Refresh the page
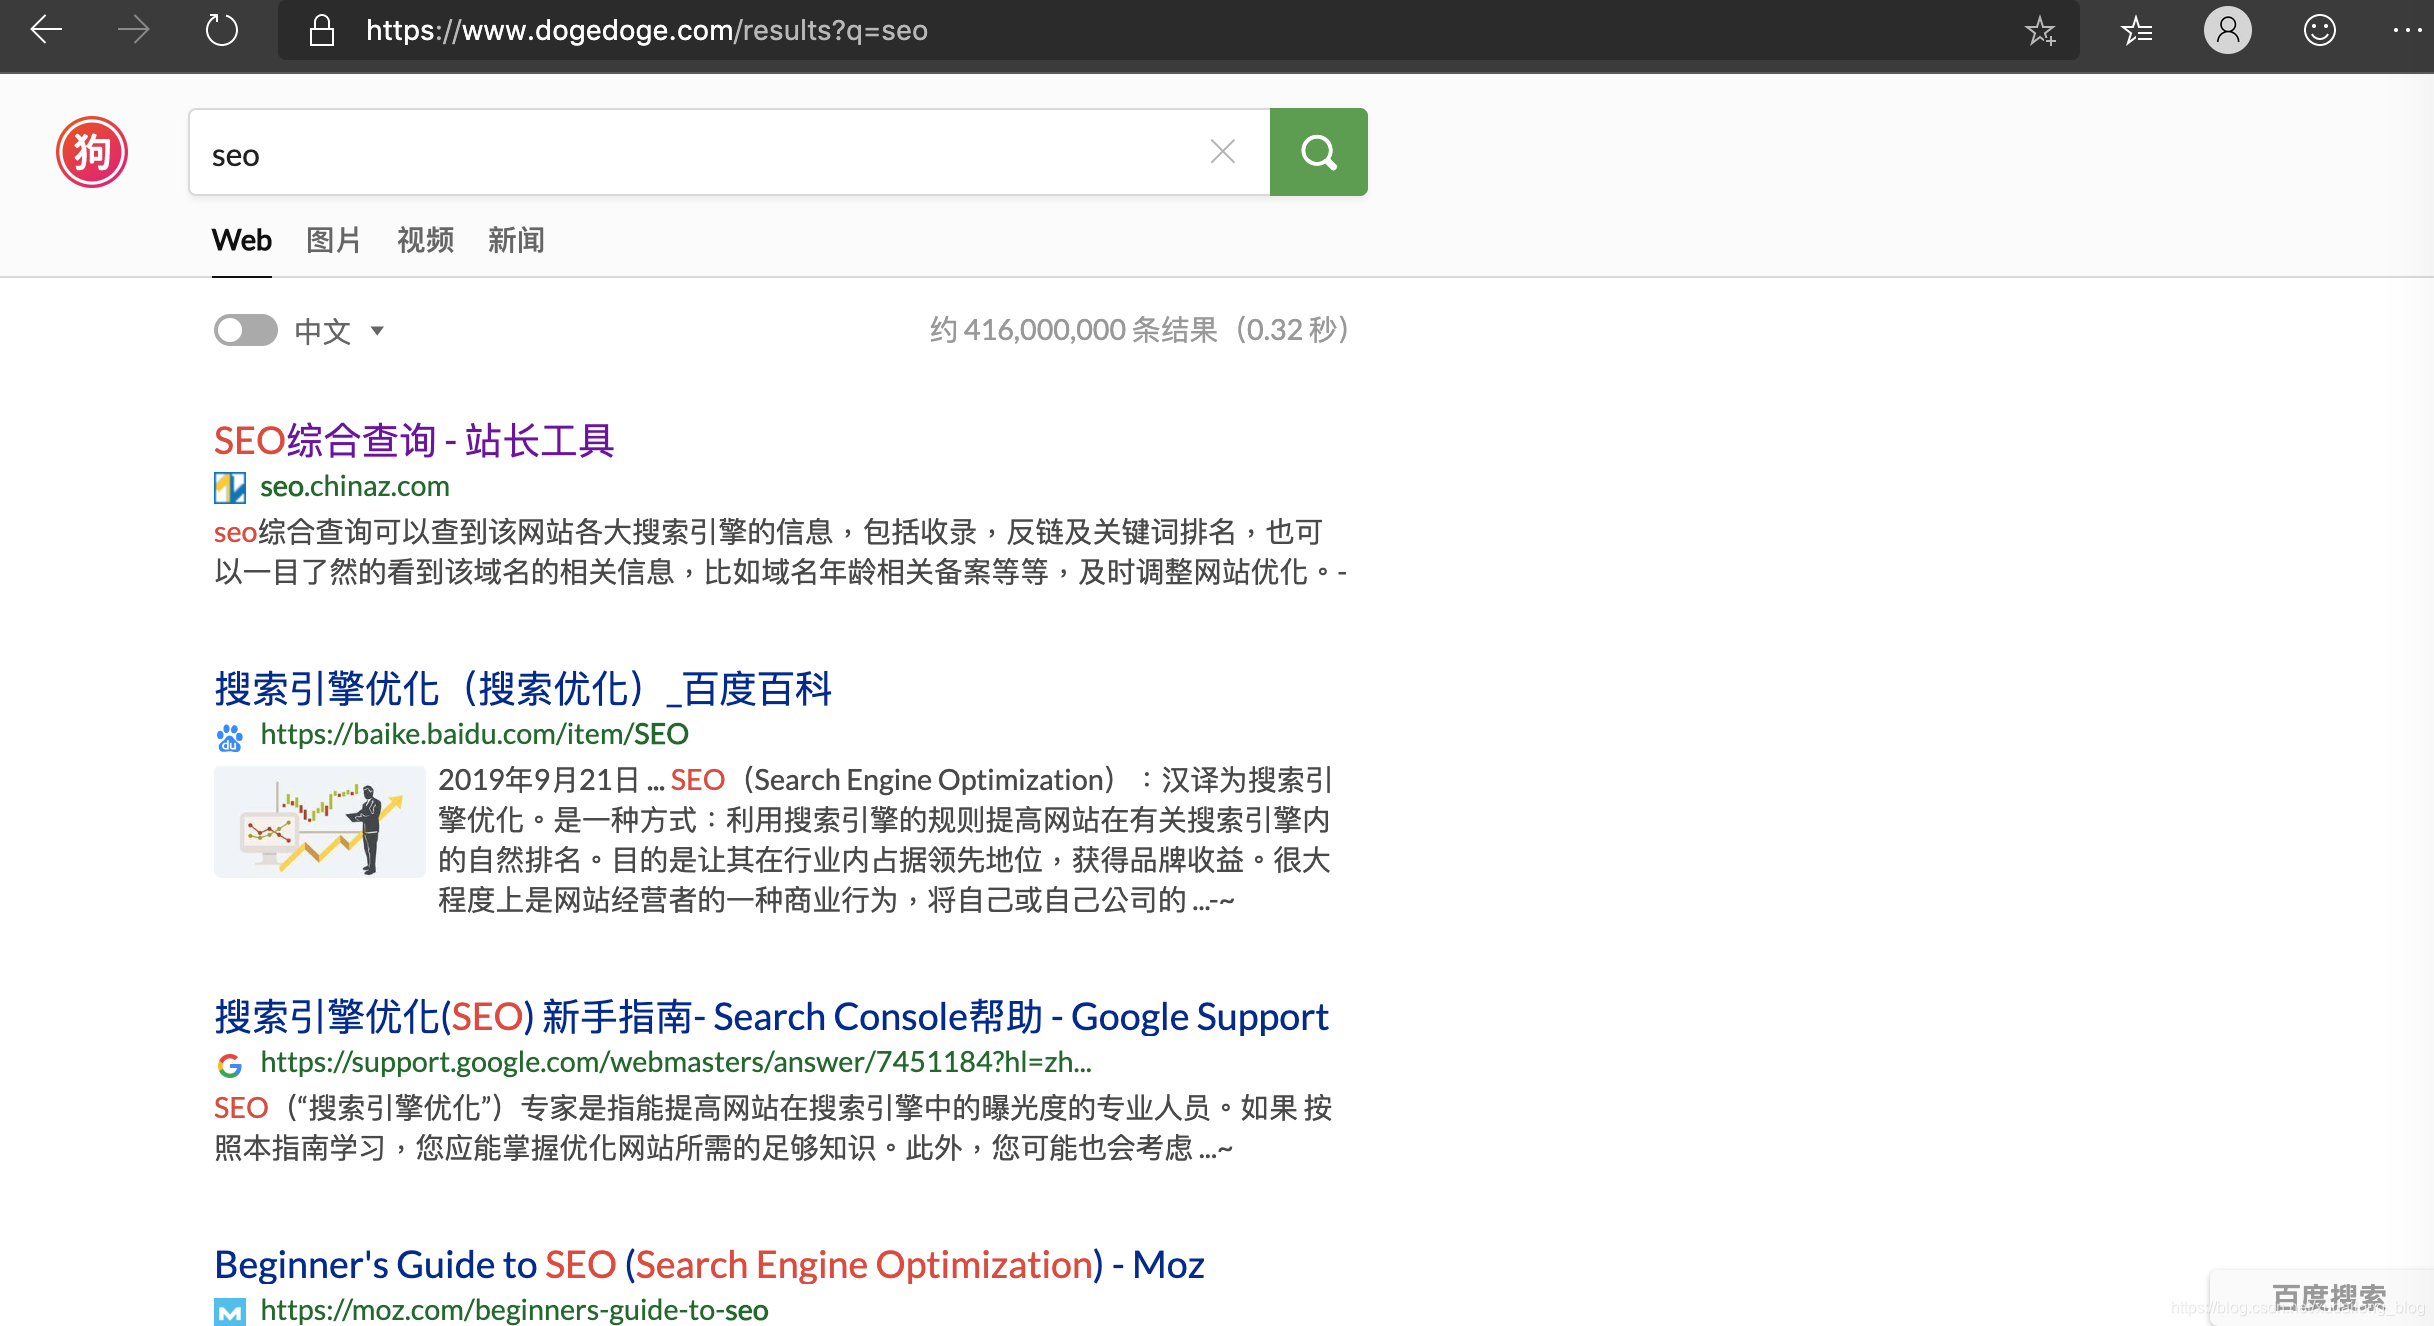The width and height of the screenshot is (2434, 1326). (221, 30)
